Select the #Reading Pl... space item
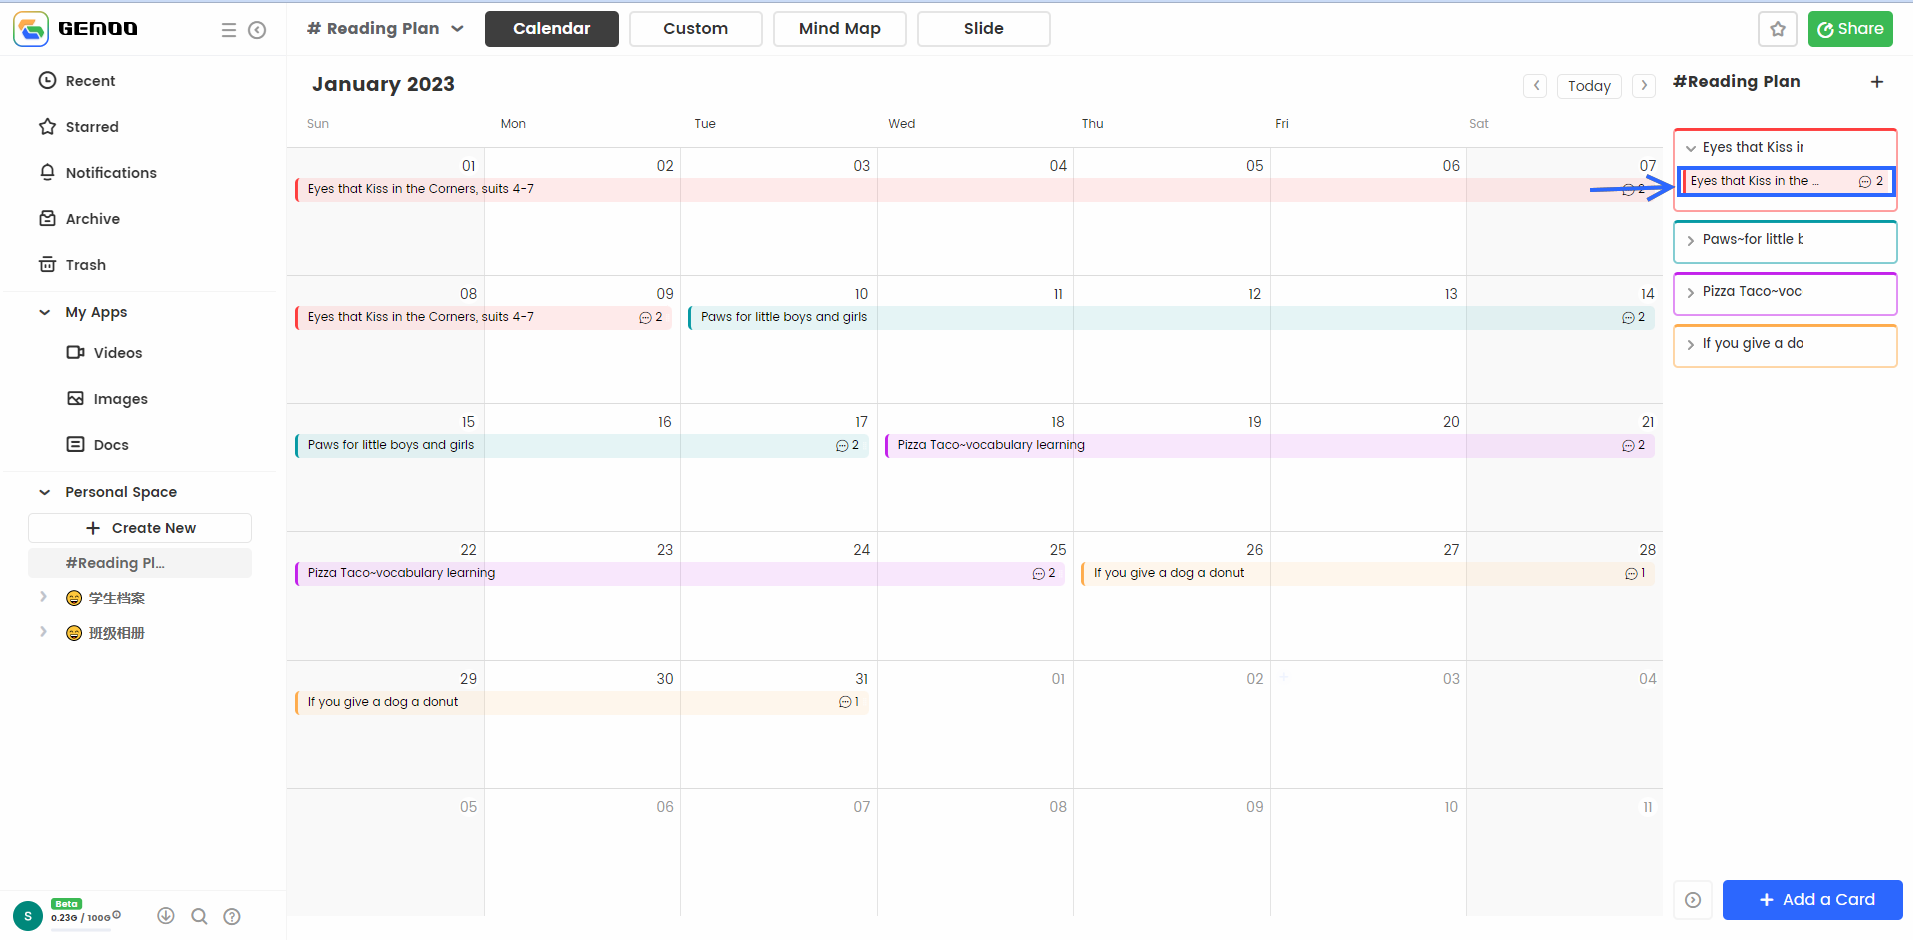This screenshot has width=1913, height=940. tap(140, 563)
